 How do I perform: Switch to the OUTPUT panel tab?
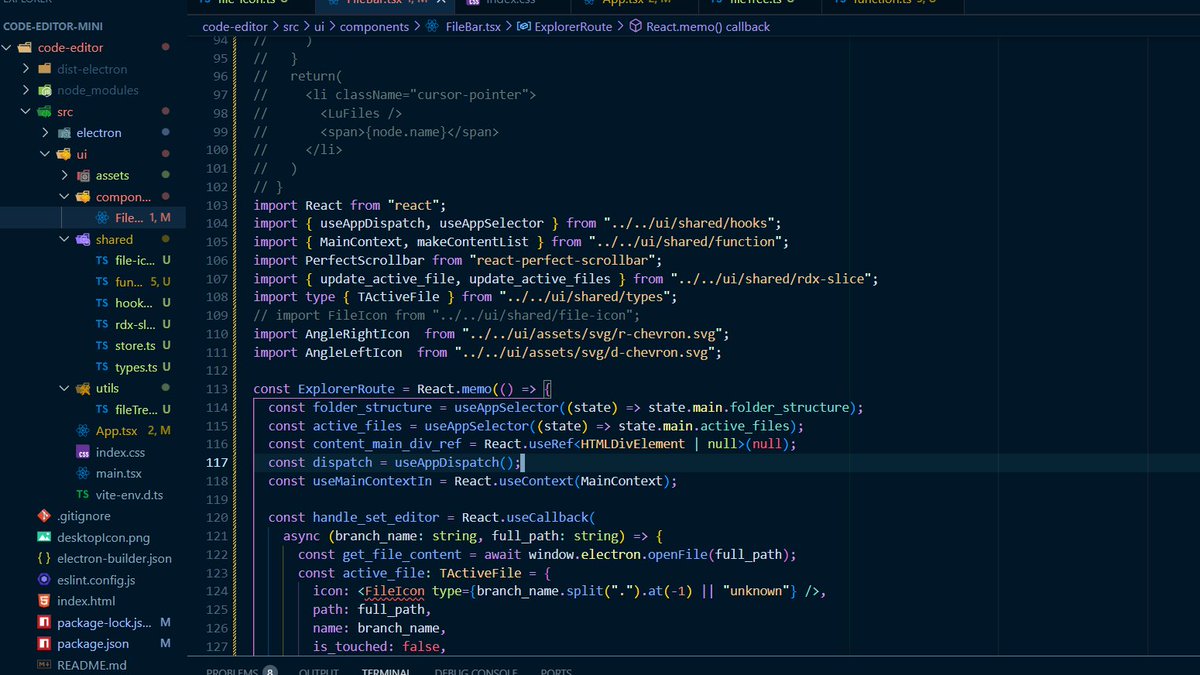(x=319, y=672)
